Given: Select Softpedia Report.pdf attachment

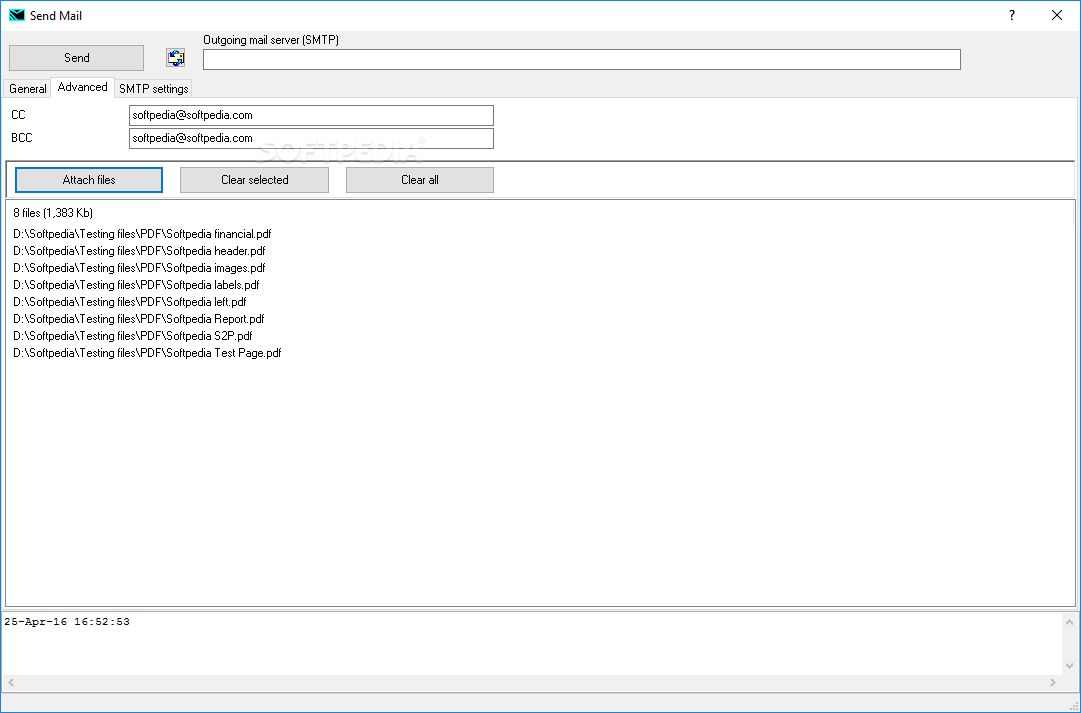Looking at the screenshot, I should click(139, 319).
